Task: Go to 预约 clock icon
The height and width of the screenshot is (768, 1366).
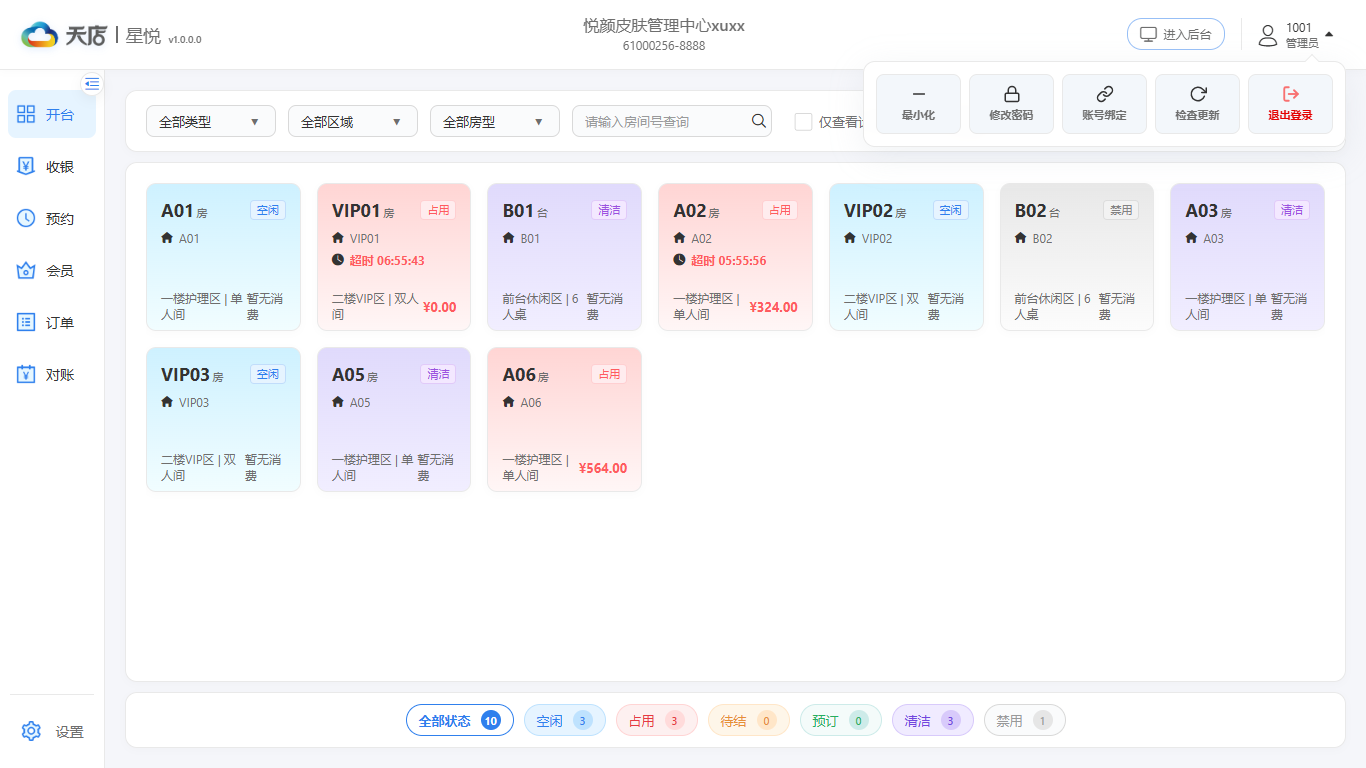Action: click(x=26, y=218)
